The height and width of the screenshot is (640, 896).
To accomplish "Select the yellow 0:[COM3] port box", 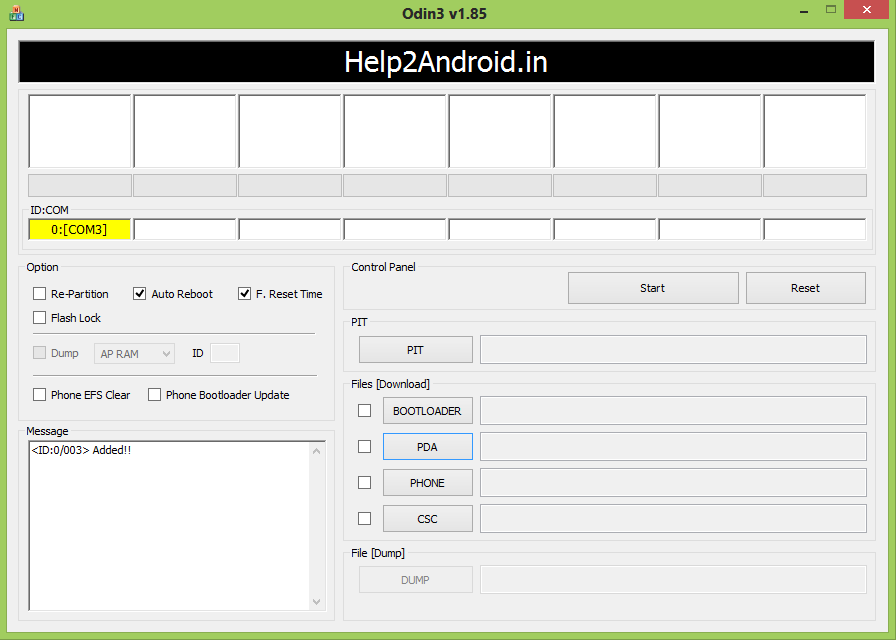I will click(79, 230).
